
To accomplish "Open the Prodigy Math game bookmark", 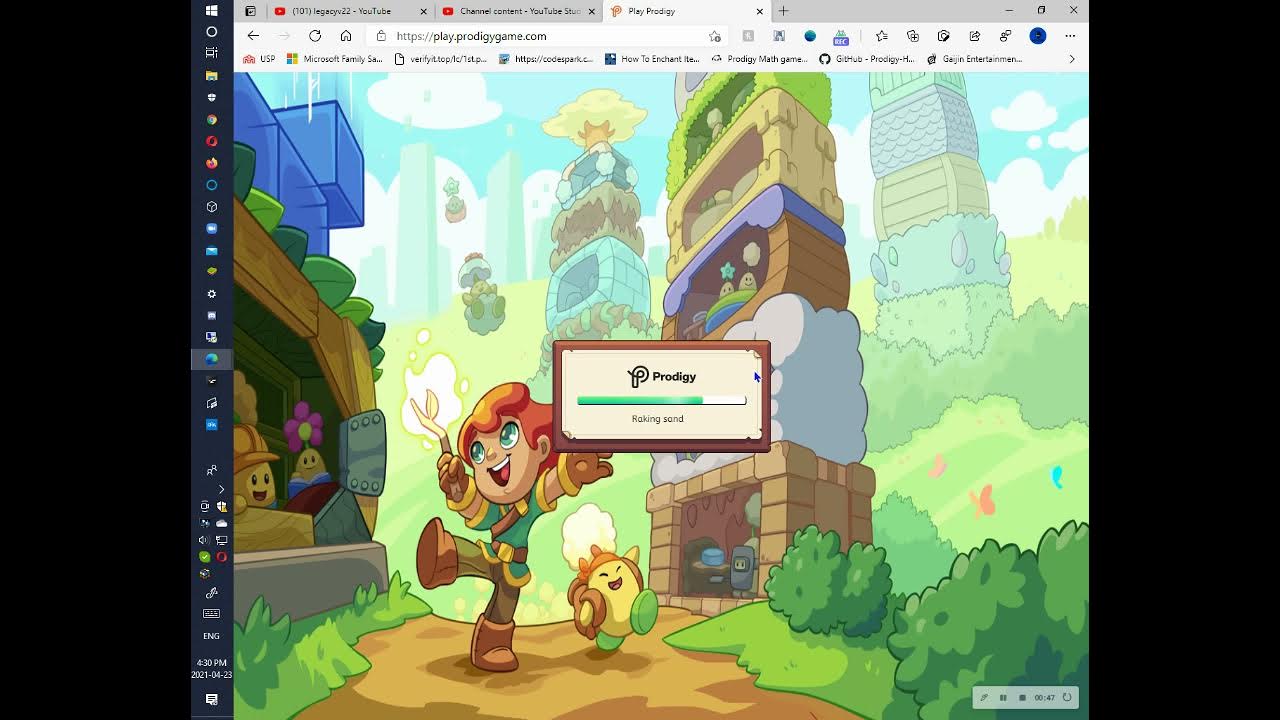I will pyautogui.click(x=759, y=59).
